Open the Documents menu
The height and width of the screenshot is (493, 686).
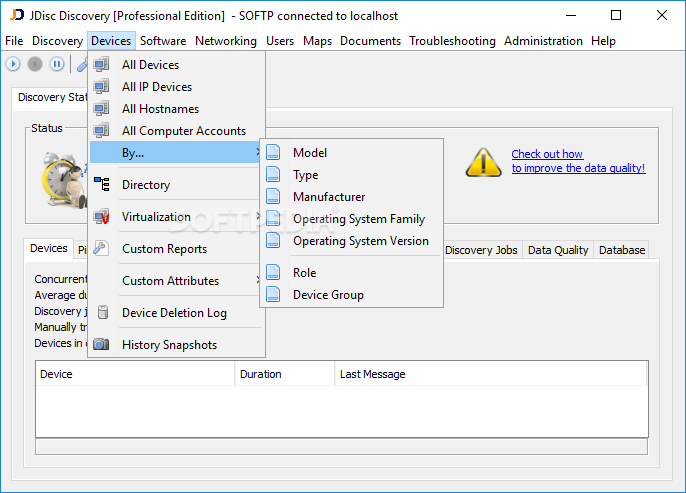click(370, 41)
